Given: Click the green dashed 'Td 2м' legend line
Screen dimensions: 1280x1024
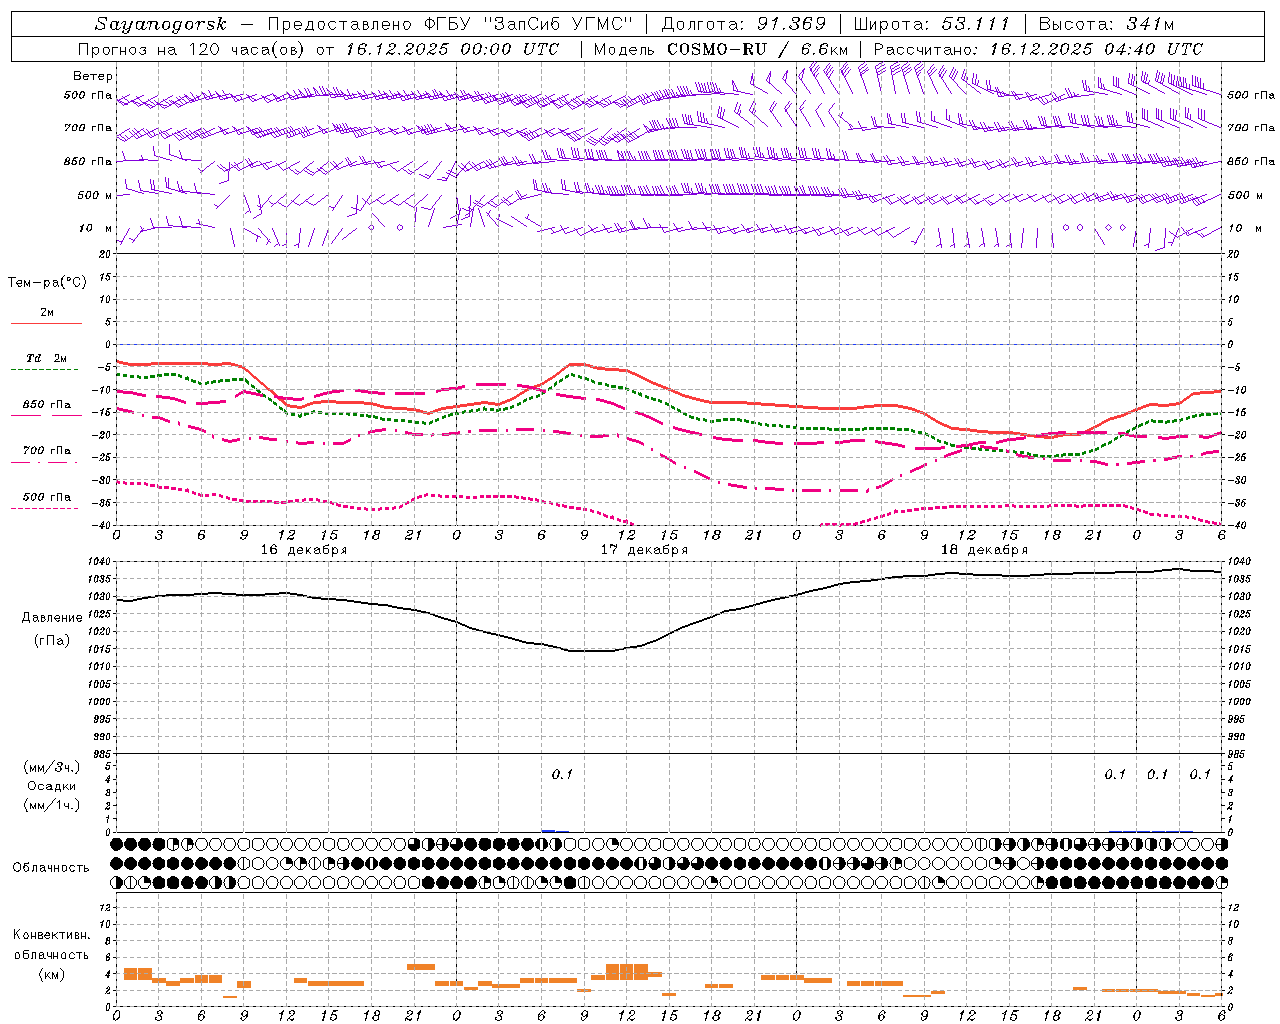Looking at the screenshot, I should click(x=46, y=370).
